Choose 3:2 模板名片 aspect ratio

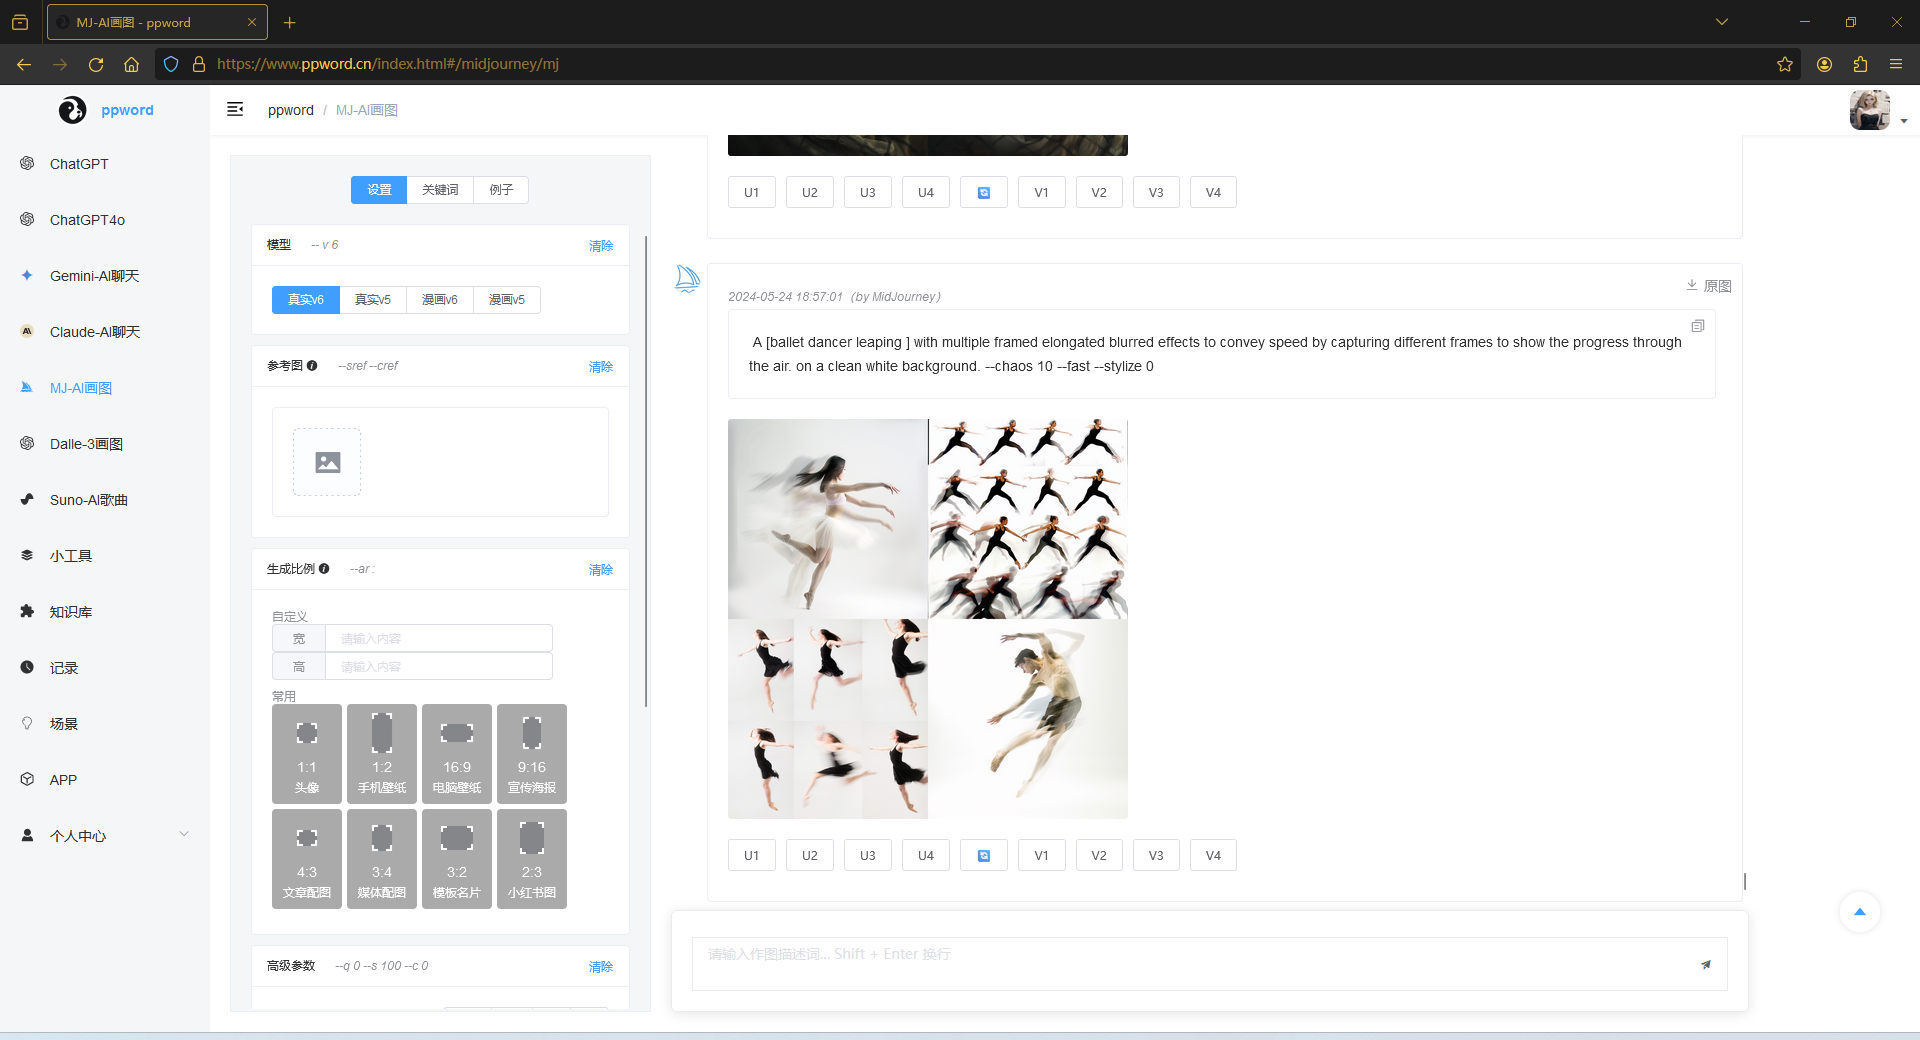457,859
